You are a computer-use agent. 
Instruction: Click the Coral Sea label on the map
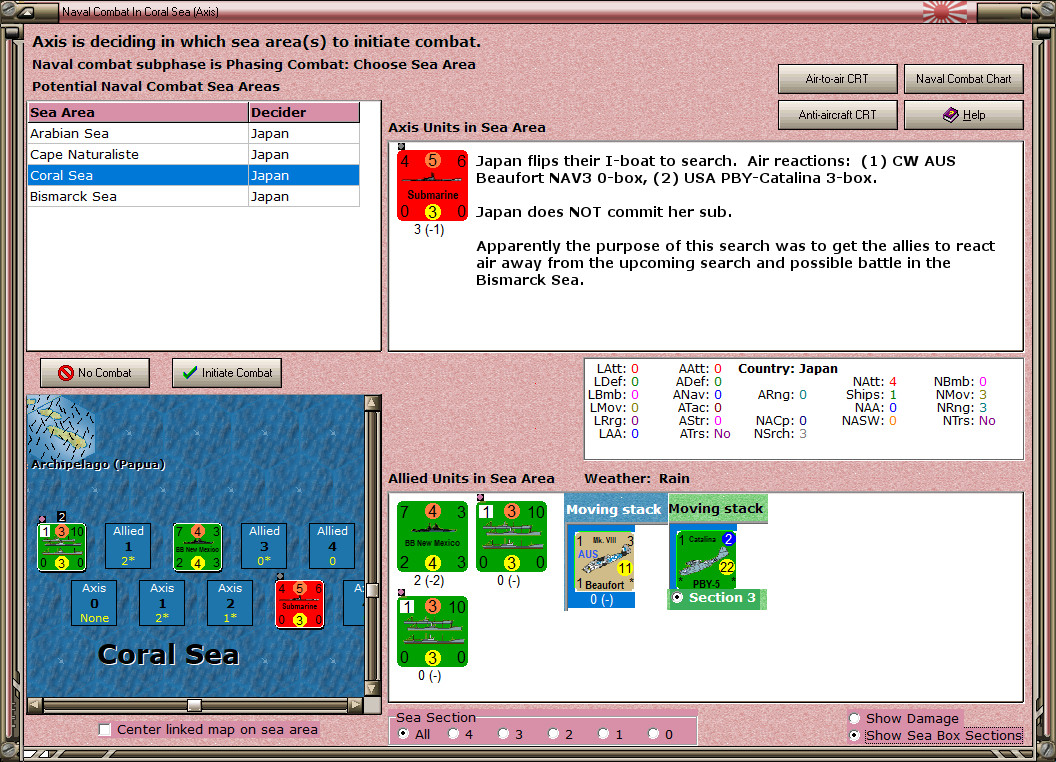(x=168, y=654)
